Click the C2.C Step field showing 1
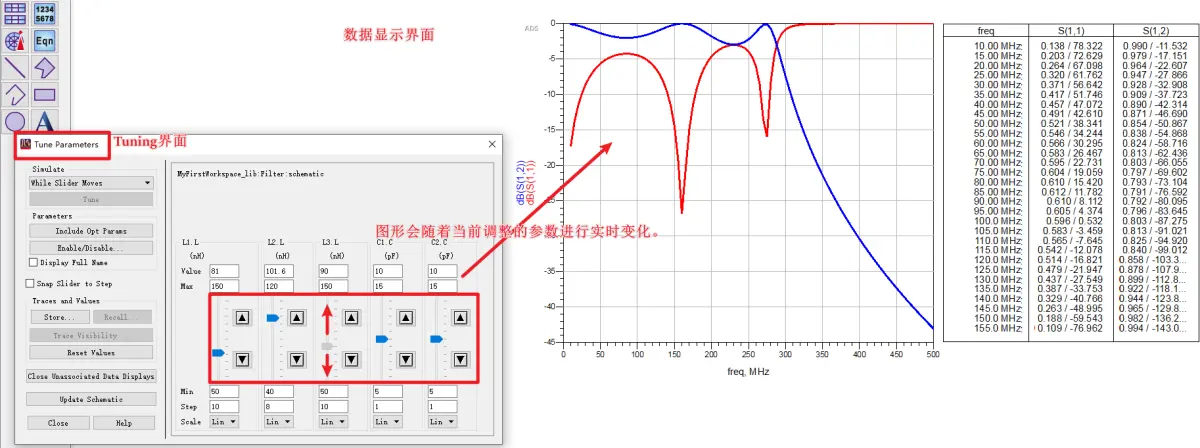1200x448 pixels. coord(441,407)
